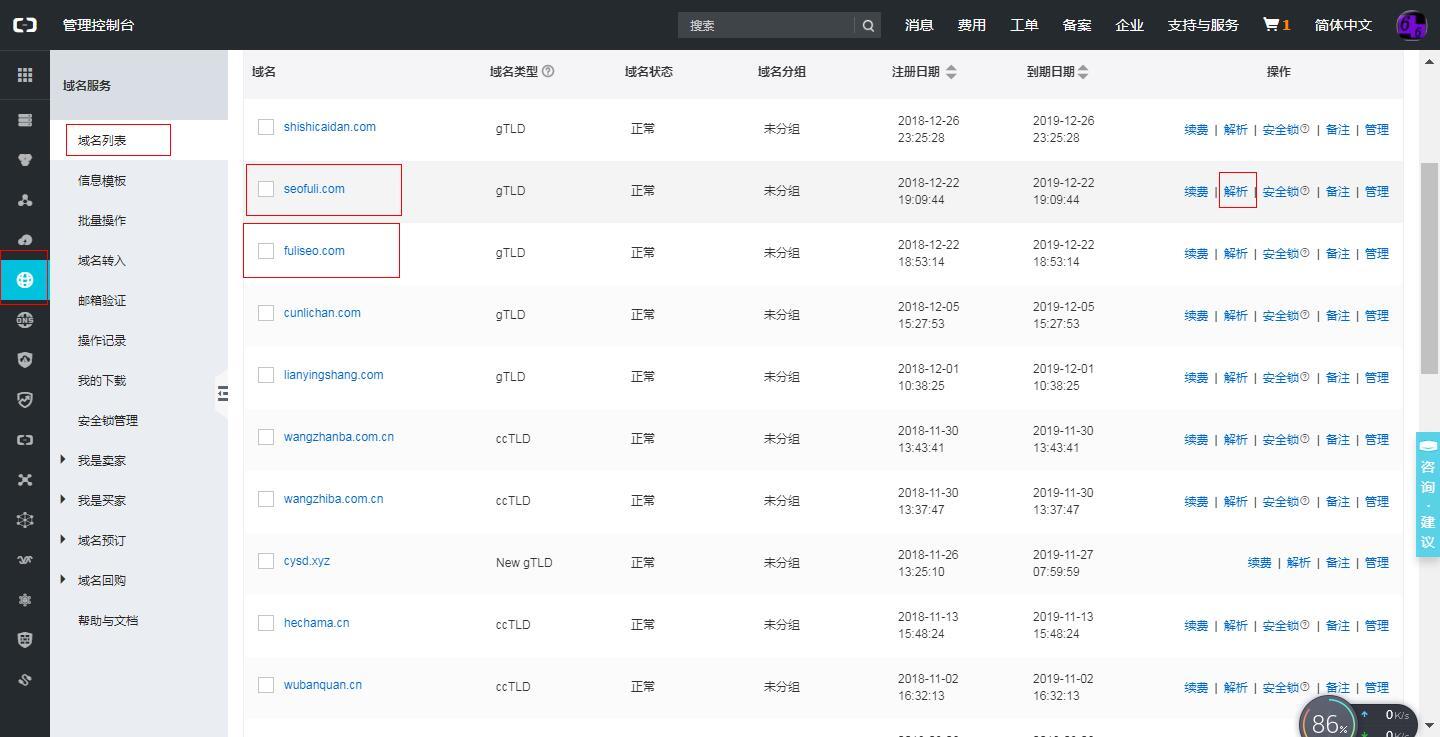Open the 域名转入 sidebar item
Screen dimensions: 1440x737
tap(102, 260)
